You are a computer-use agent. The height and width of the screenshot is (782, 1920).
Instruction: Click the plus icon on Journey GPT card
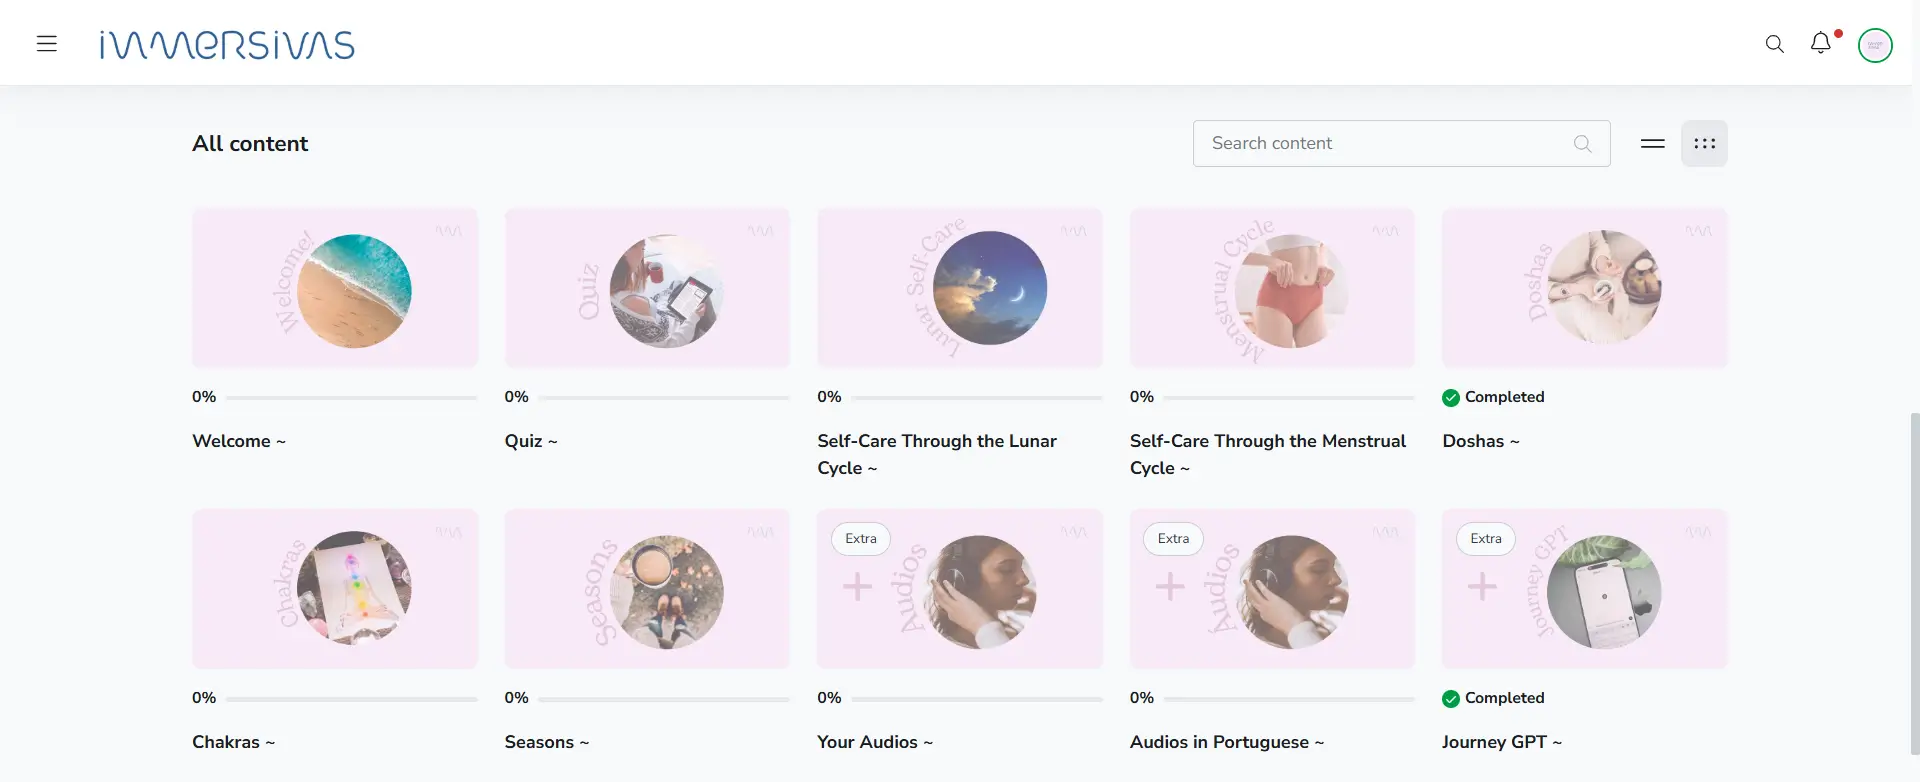tap(1482, 586)
